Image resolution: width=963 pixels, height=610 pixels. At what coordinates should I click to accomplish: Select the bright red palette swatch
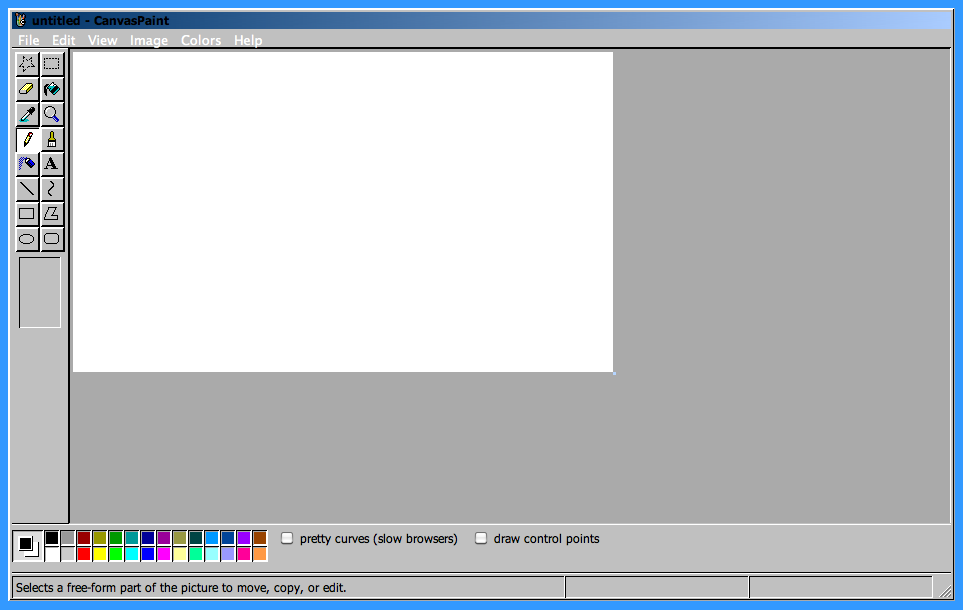pyautogui.click(x=84, y=554)
